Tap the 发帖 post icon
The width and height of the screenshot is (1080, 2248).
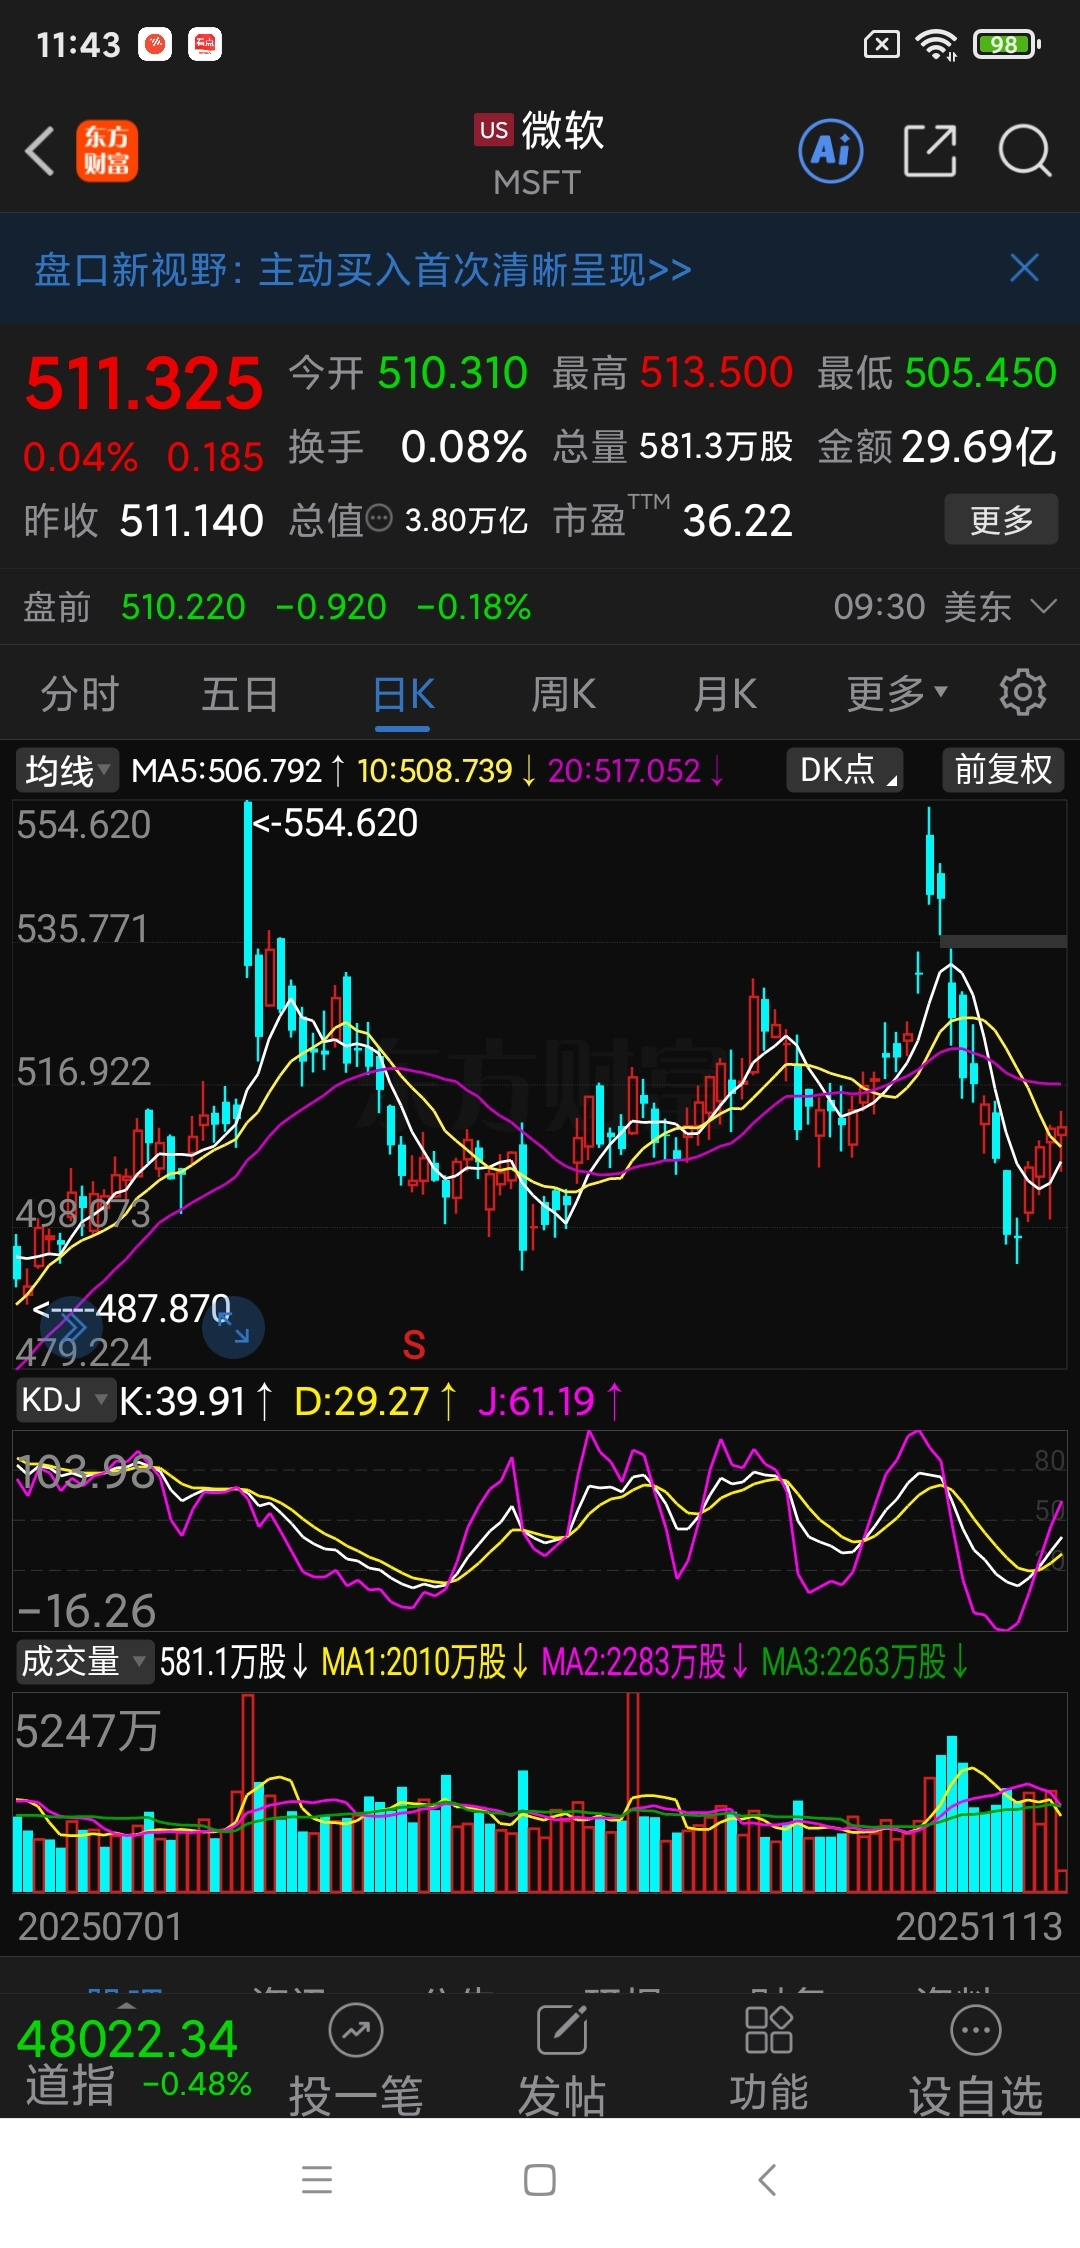[x=562, y=2060]
